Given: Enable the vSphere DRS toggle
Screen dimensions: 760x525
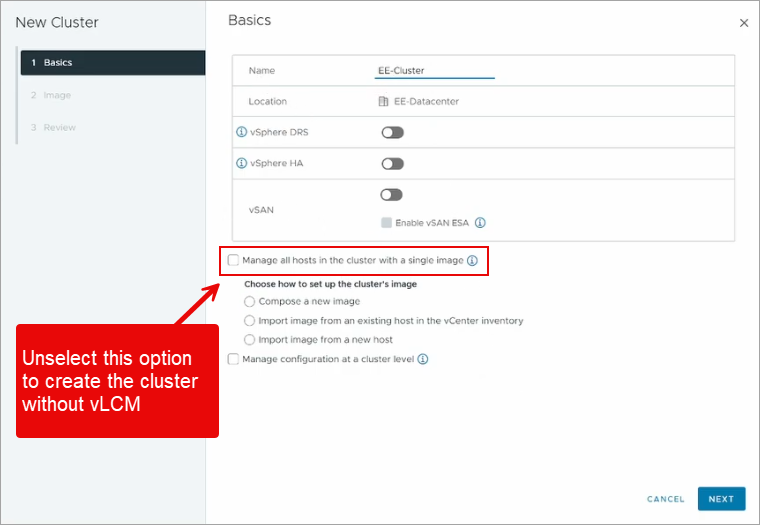Looking at the screenshot, I should [x=392, y=132].
